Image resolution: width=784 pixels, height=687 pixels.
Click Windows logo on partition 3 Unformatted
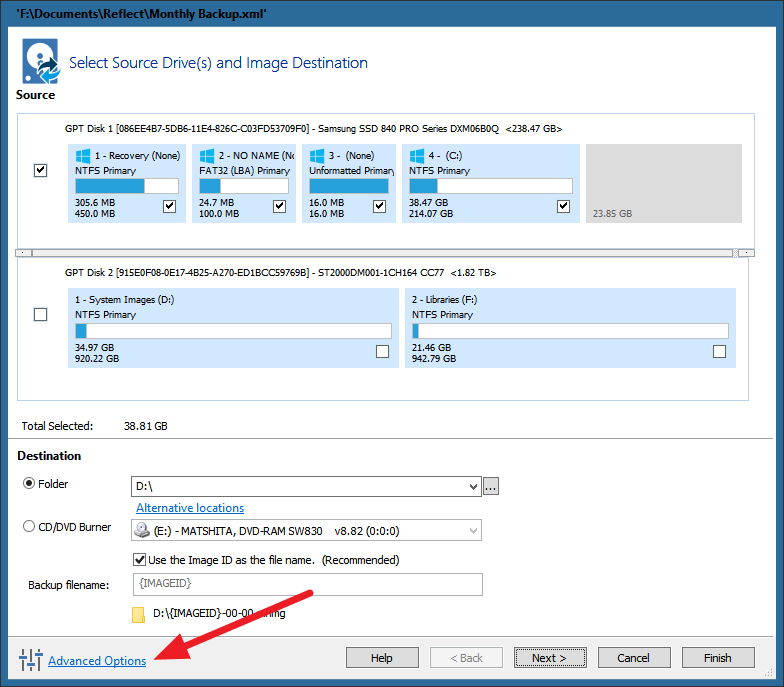(x=317, y=156)
